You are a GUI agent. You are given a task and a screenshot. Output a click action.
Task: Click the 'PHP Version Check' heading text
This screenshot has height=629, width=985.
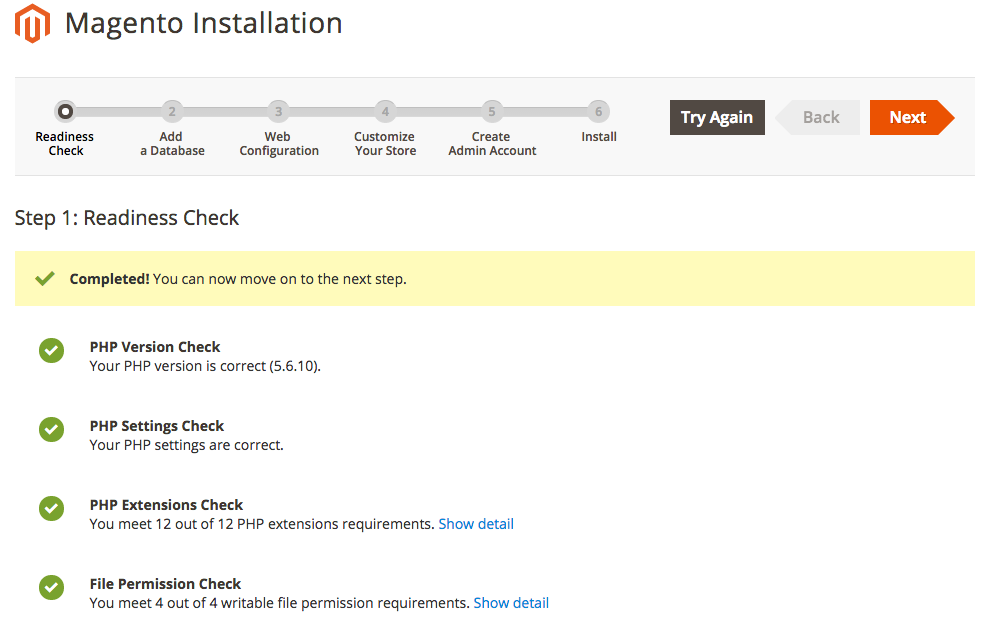tap(155, 347)
